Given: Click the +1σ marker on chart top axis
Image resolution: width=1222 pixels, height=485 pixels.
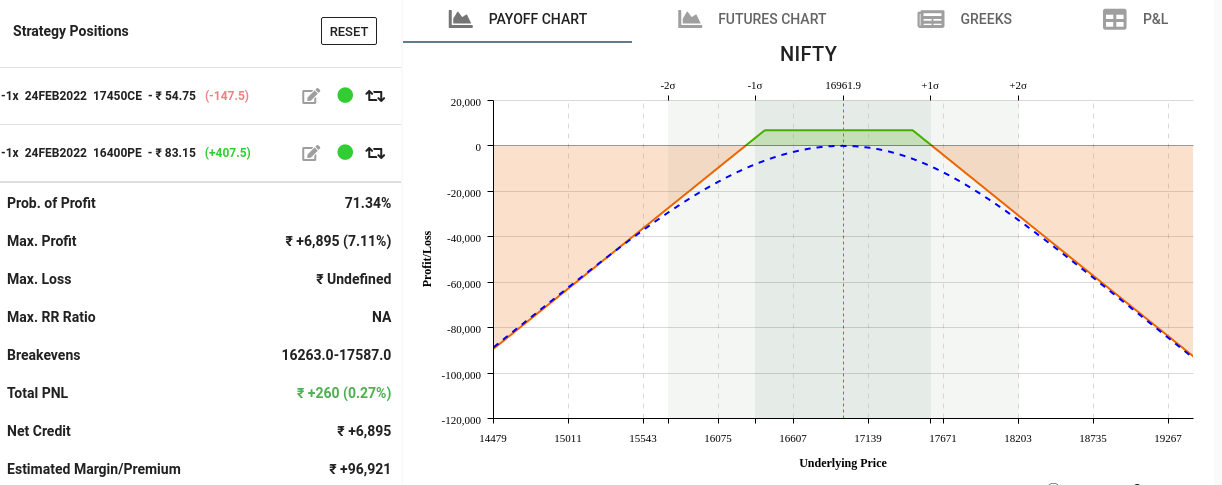Looking at the screenshot, I should (x=930, y=86).
